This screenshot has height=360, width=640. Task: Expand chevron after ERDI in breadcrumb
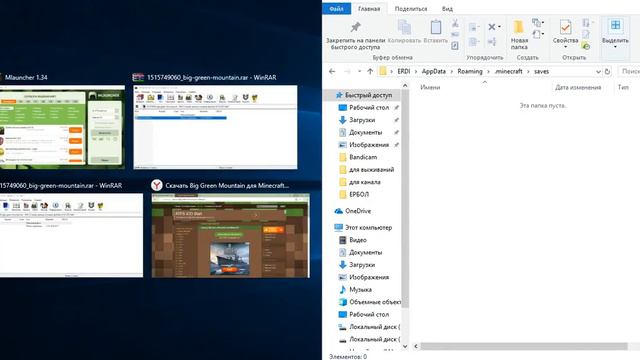(x=416, y=71)
